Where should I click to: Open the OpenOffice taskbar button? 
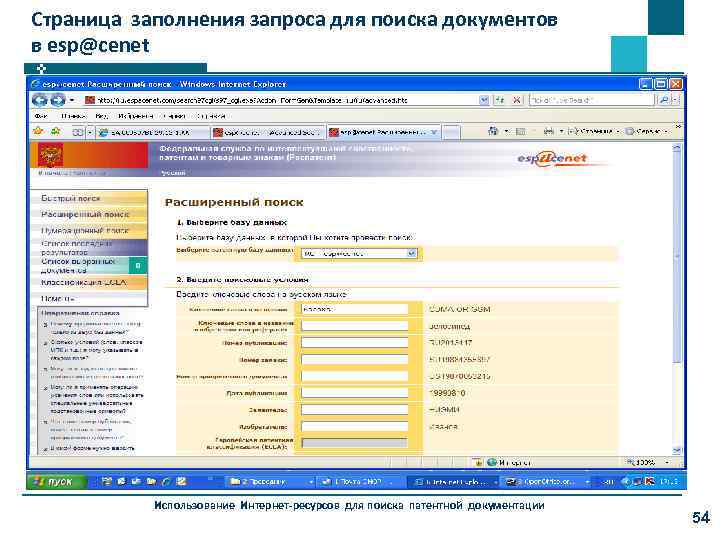(546, 482)
